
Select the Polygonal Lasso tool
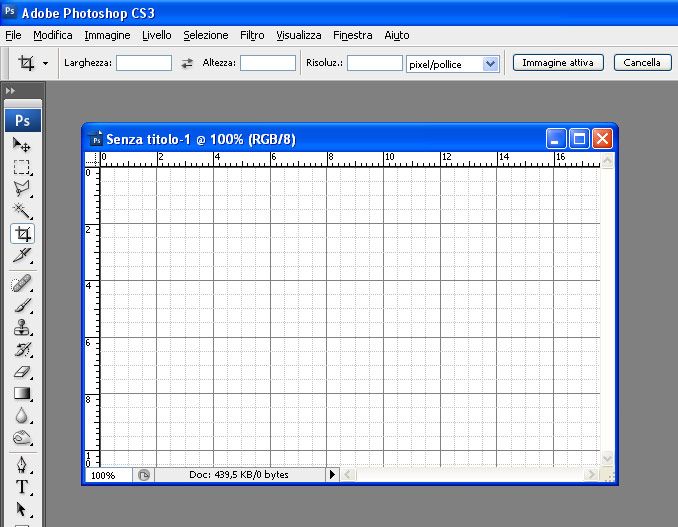(22, 189)
